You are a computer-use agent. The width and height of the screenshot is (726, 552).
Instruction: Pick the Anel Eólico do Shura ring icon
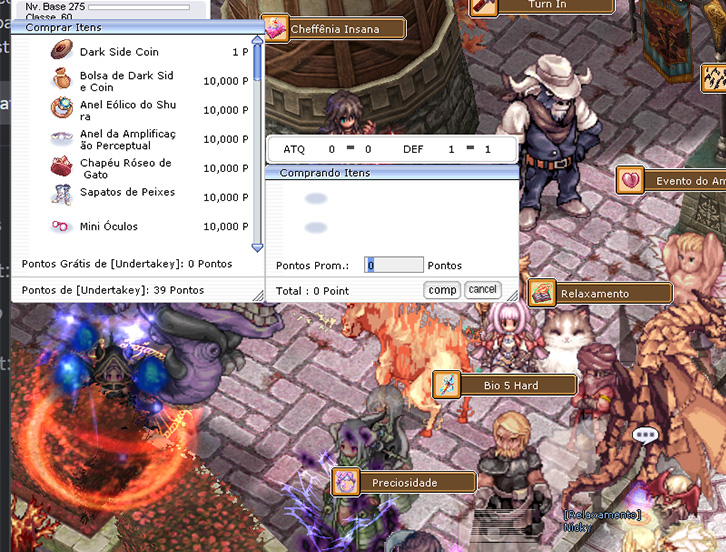pyautogui.click(x=61, y=108)
